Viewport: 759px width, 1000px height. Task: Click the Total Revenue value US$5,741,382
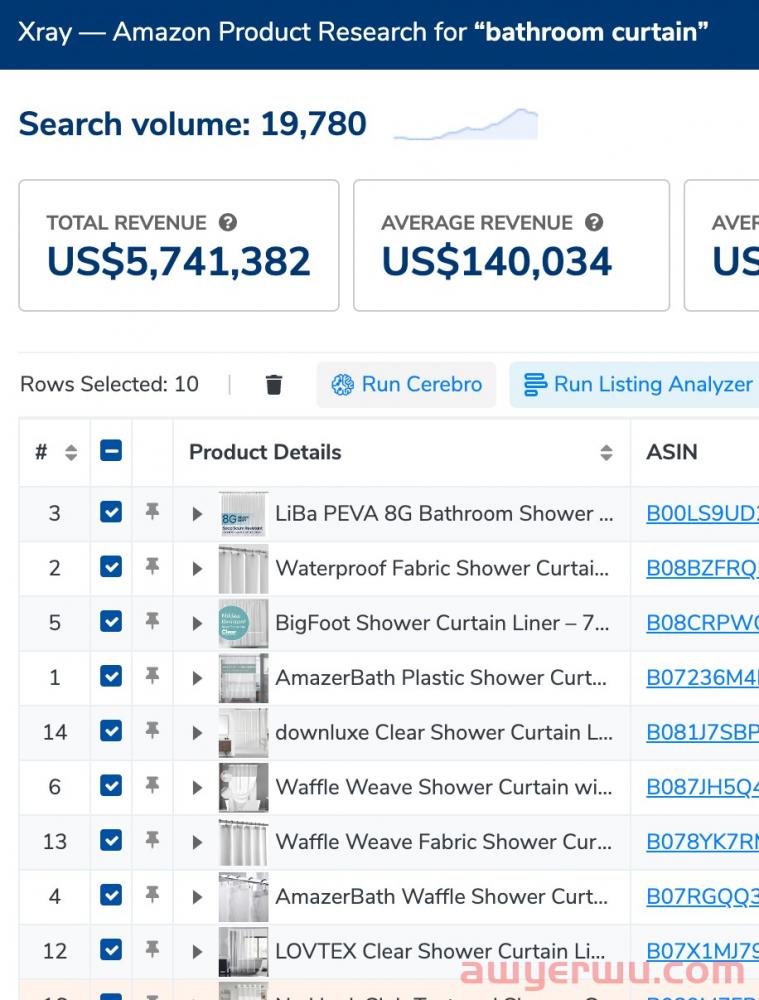click(179, 261)
